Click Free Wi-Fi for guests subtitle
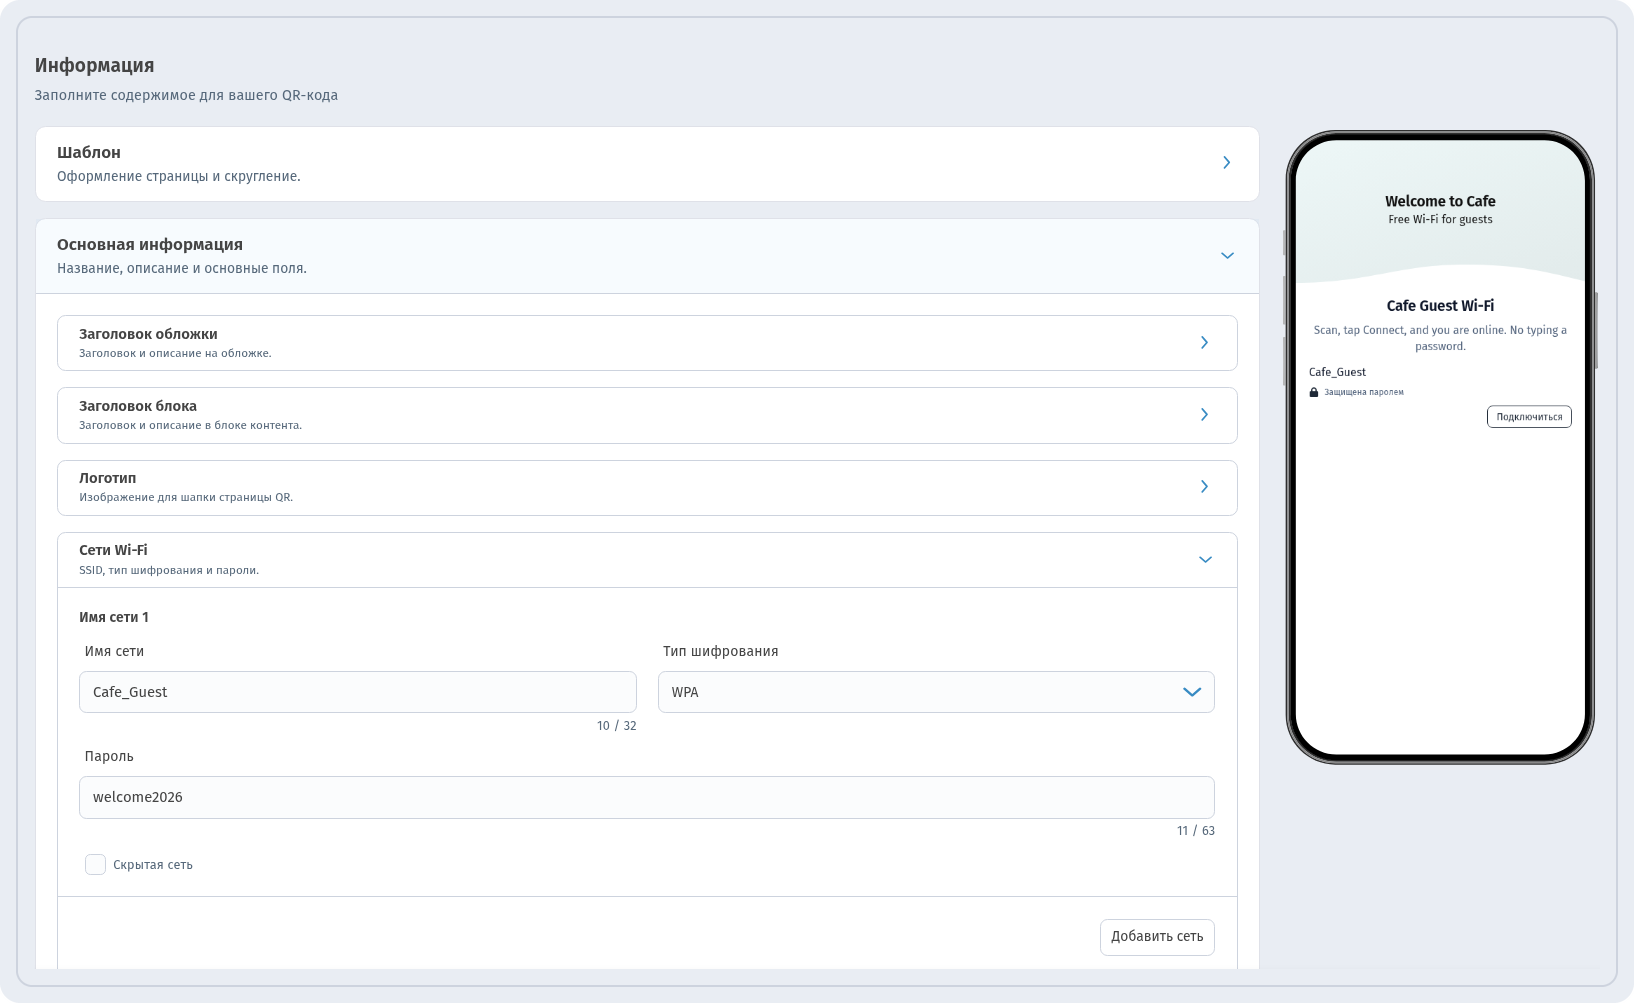The image size is (1634, 1003). tap(1440, 220)
